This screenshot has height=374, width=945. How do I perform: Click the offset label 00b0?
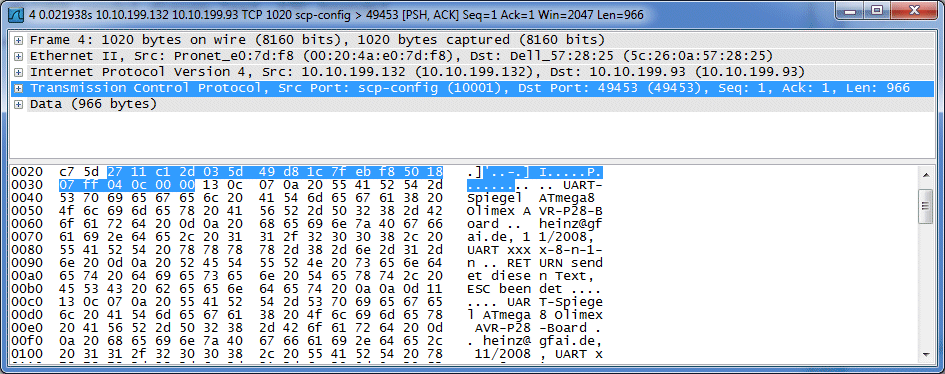(27, 291)
